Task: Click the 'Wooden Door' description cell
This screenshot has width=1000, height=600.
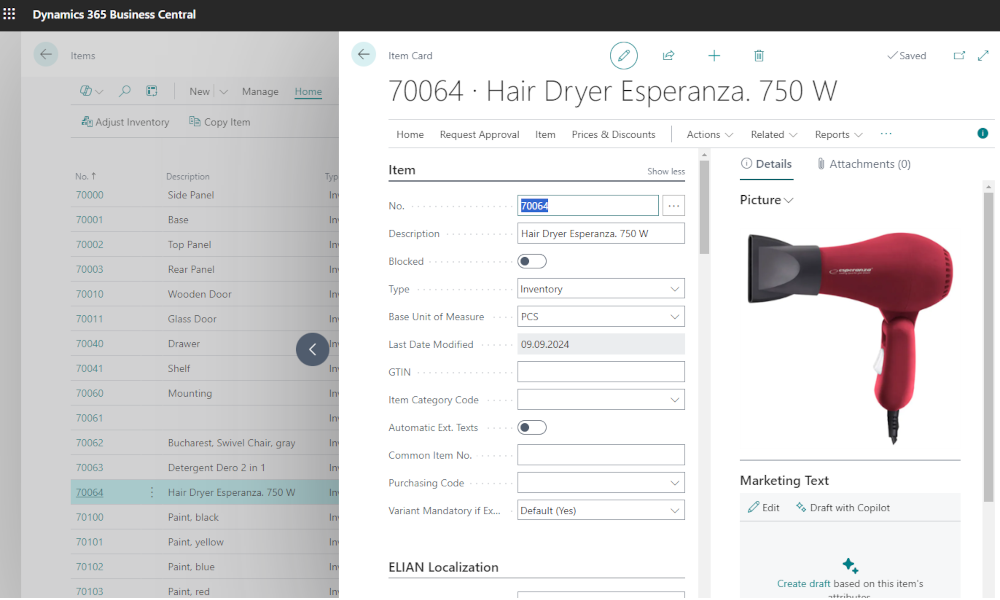Action: (200, 294)
